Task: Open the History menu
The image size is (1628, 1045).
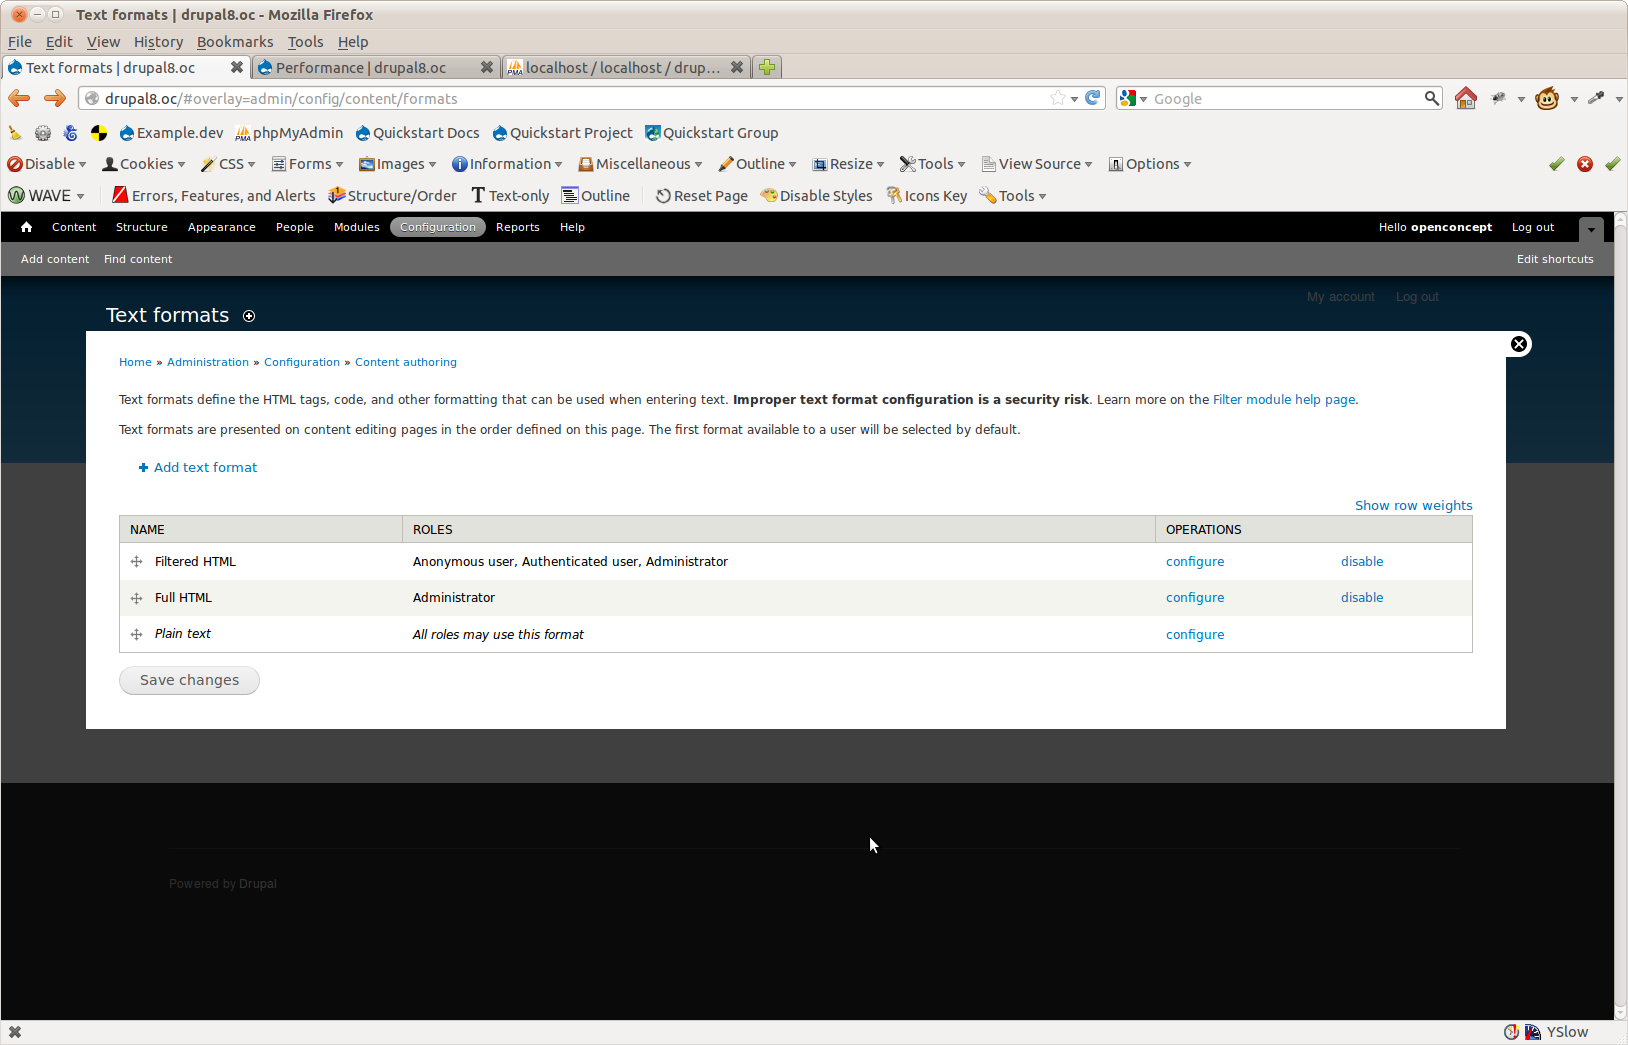Action: tap(158, 42)
